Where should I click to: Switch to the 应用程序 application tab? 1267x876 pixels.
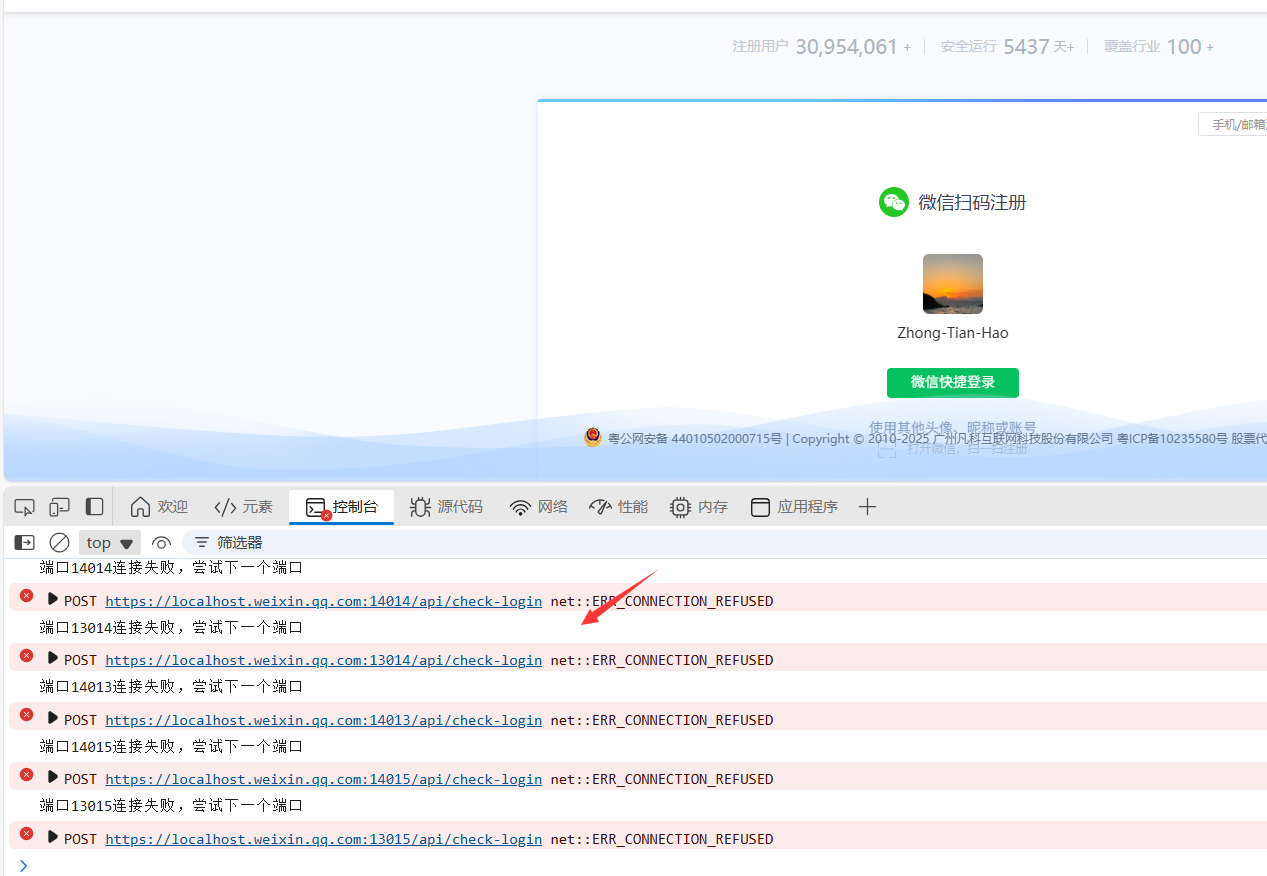pyautogui.click(x=794, y=507)
